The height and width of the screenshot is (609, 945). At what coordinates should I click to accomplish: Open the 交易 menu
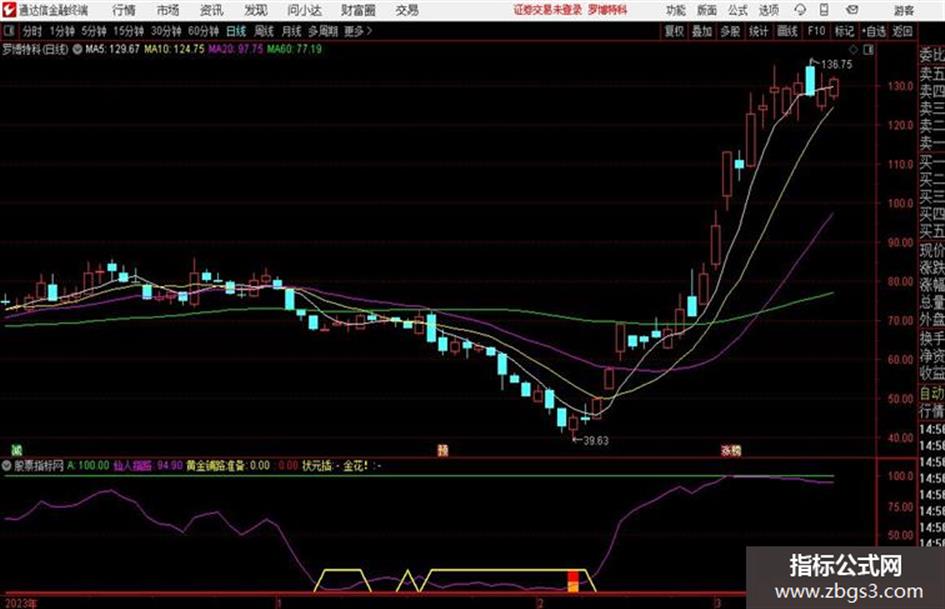(x=407, y=10)
